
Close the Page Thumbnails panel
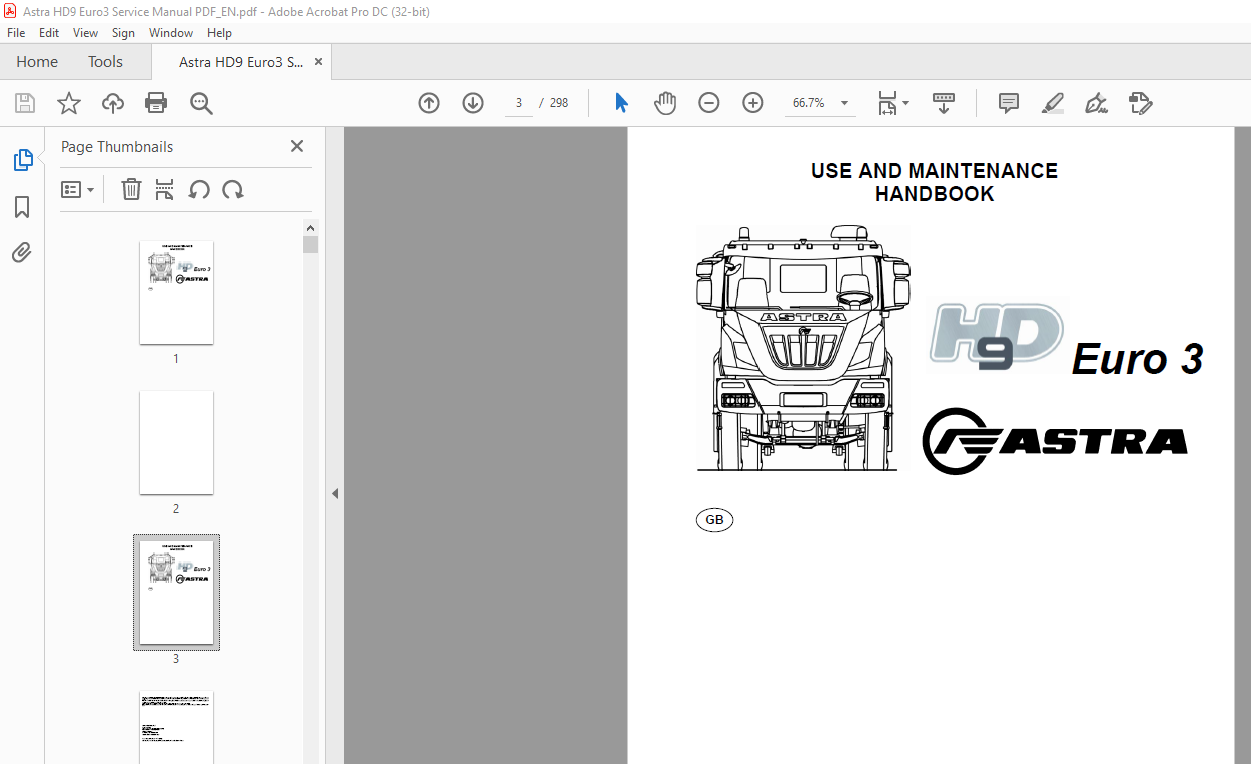point(297,146)
